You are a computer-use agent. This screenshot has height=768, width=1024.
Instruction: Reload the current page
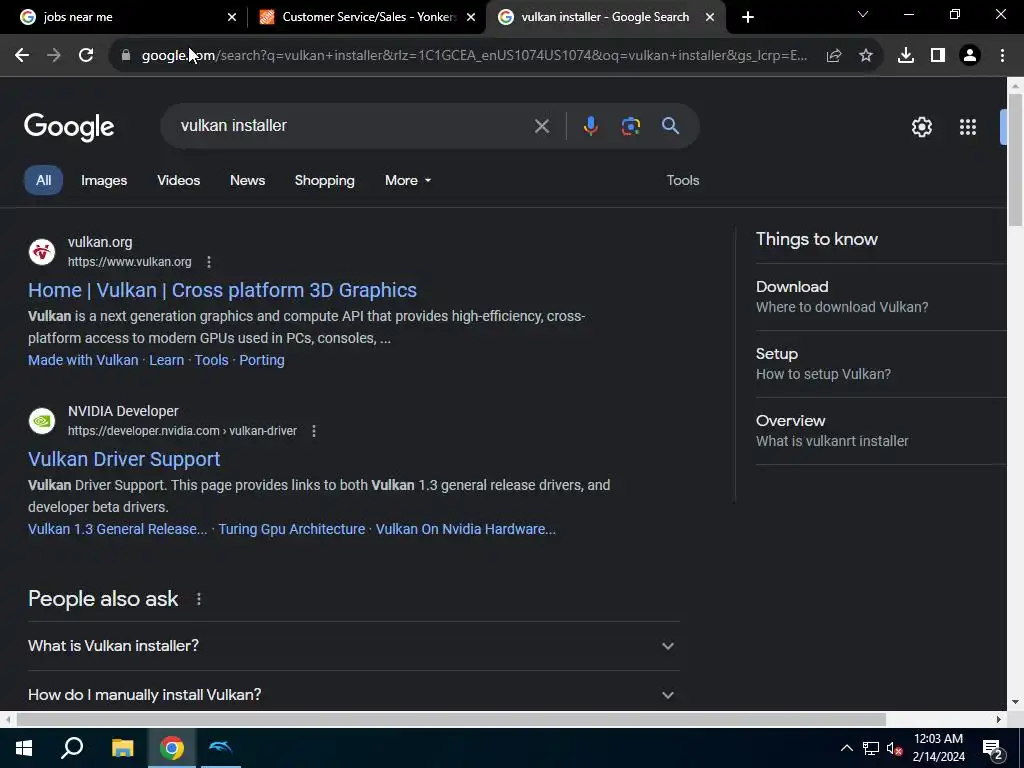[86, 56]
